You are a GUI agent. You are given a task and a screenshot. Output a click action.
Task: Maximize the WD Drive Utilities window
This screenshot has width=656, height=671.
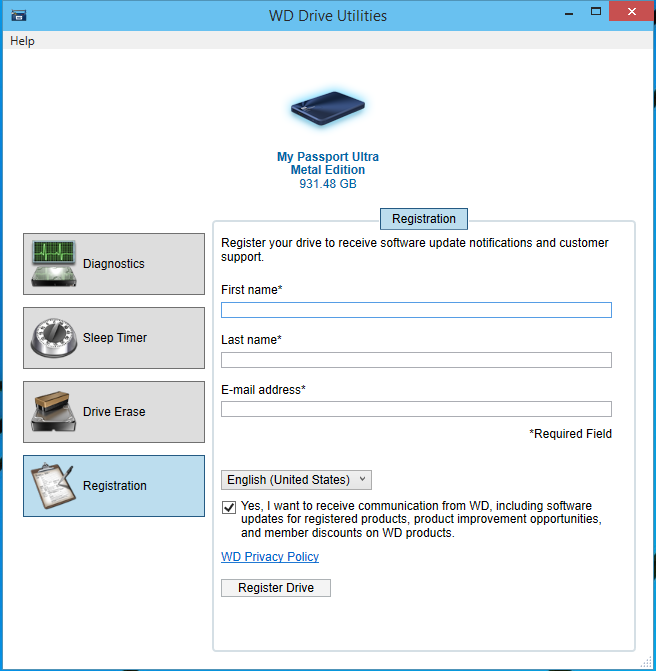(x=596, y=12)
